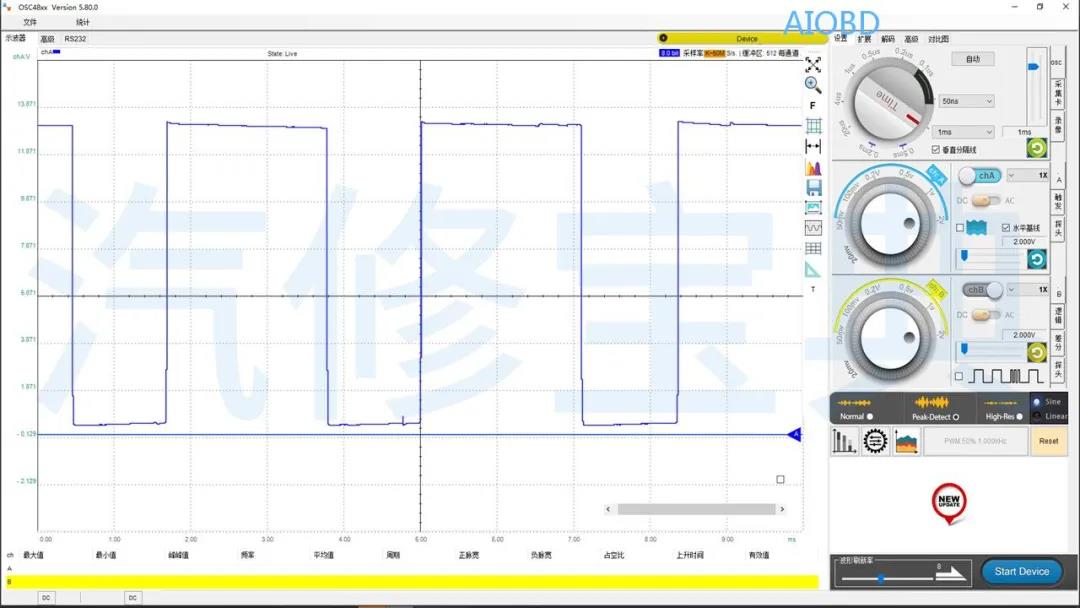
Task: Click the channel B voltage knob
Action: coord(891,337)
